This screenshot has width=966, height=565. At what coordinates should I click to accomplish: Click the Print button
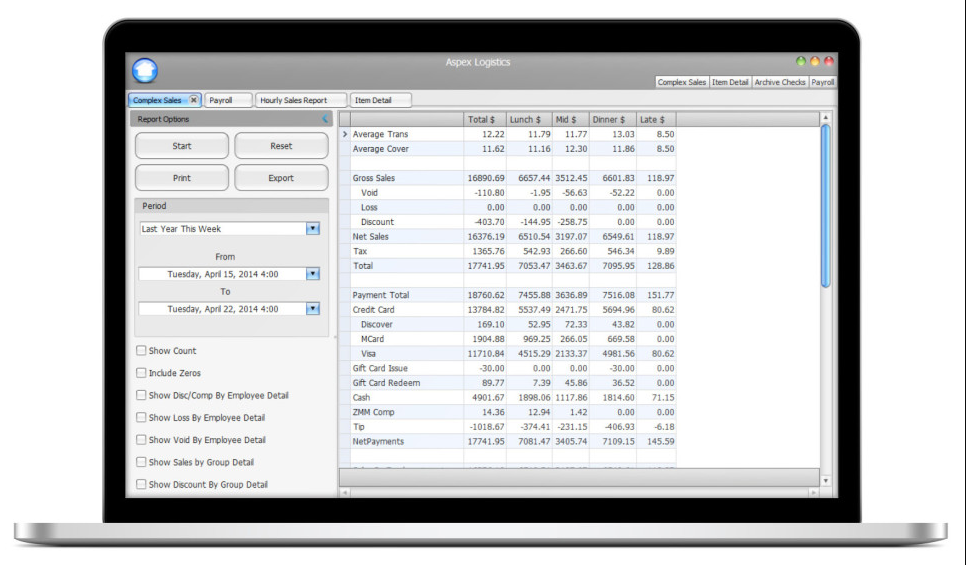(182, 178)
